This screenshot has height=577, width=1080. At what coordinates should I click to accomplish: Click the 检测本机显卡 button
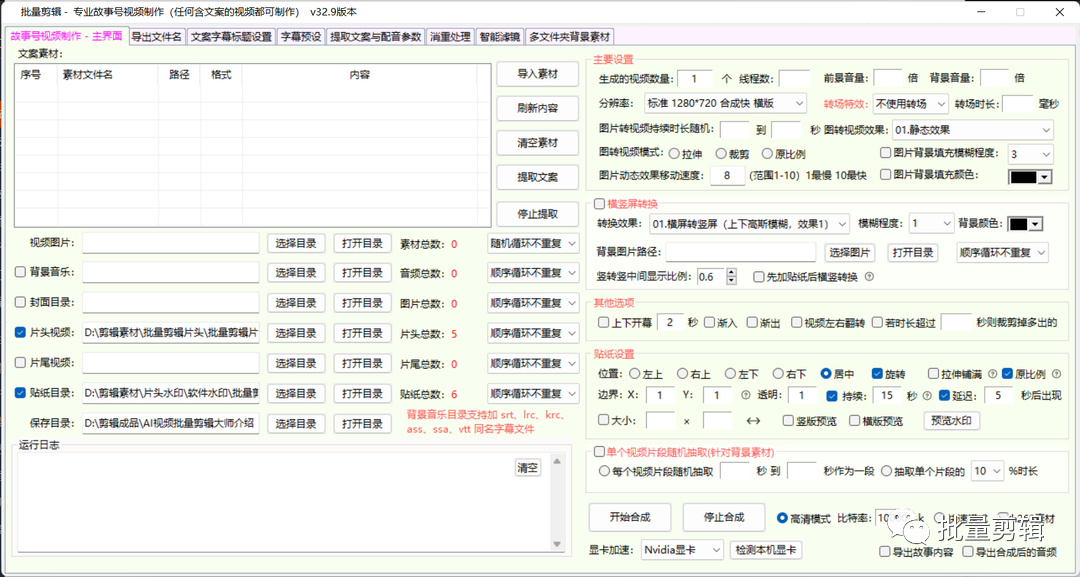tap(766, 549)
